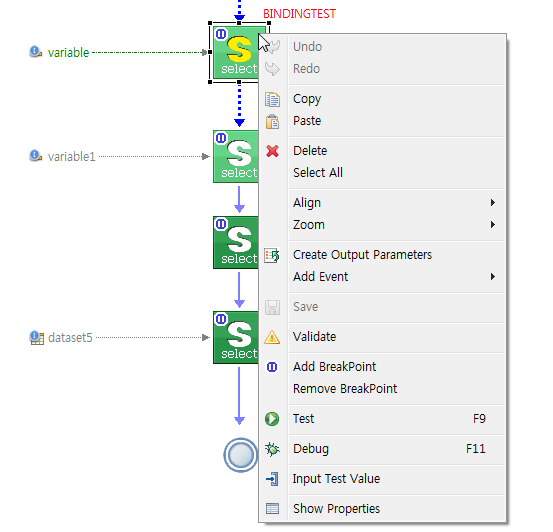Click the Copy document icon
Viewport: 553px width, 532px height.
tap(272, 99)
